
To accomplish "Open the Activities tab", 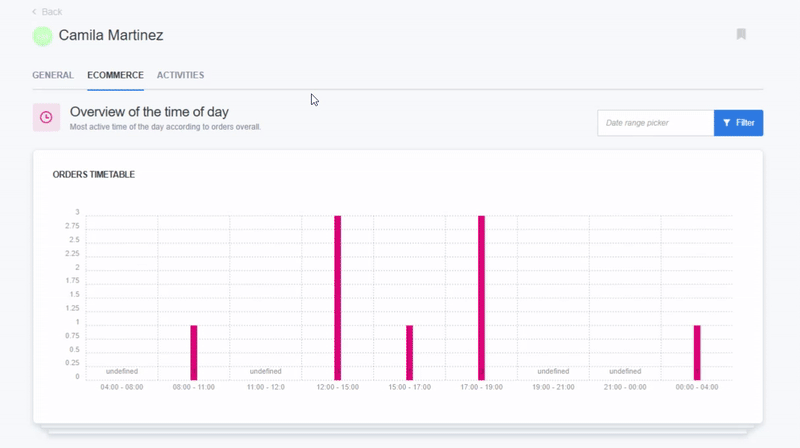I will 180,75.
